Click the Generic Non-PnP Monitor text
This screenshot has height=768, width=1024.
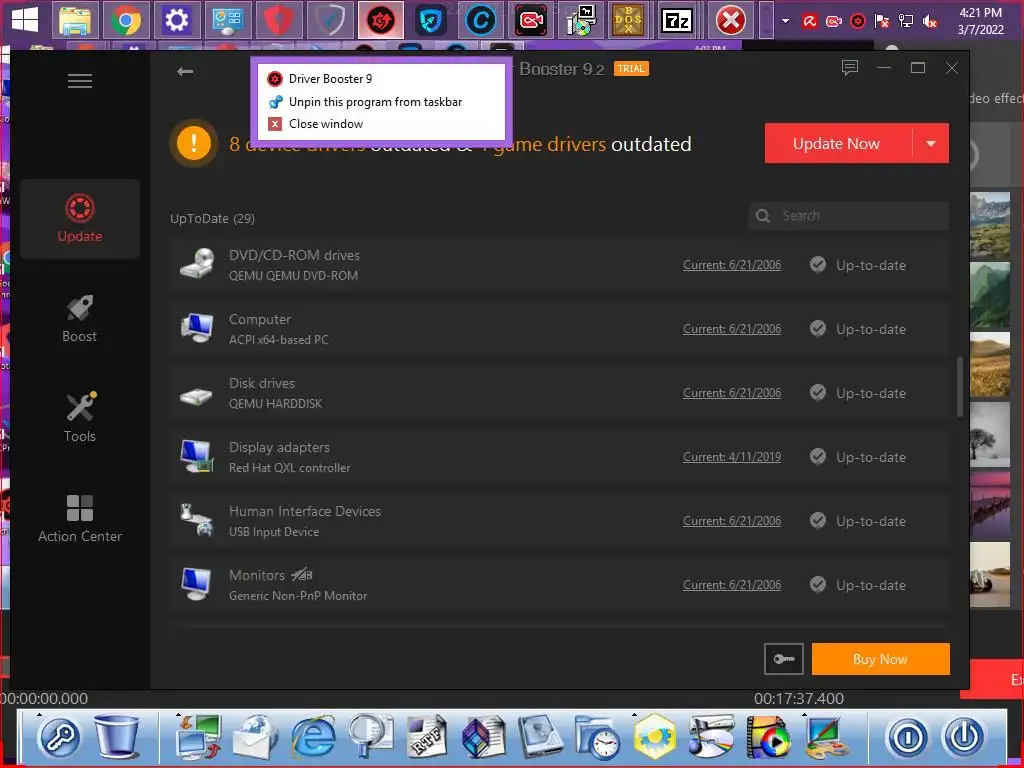pos(298,596)
